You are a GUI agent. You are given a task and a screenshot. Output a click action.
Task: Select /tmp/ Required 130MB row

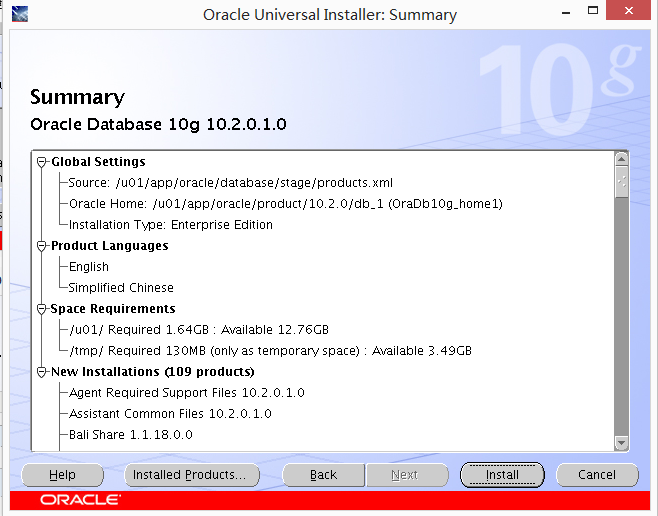[x=270, y=351]
